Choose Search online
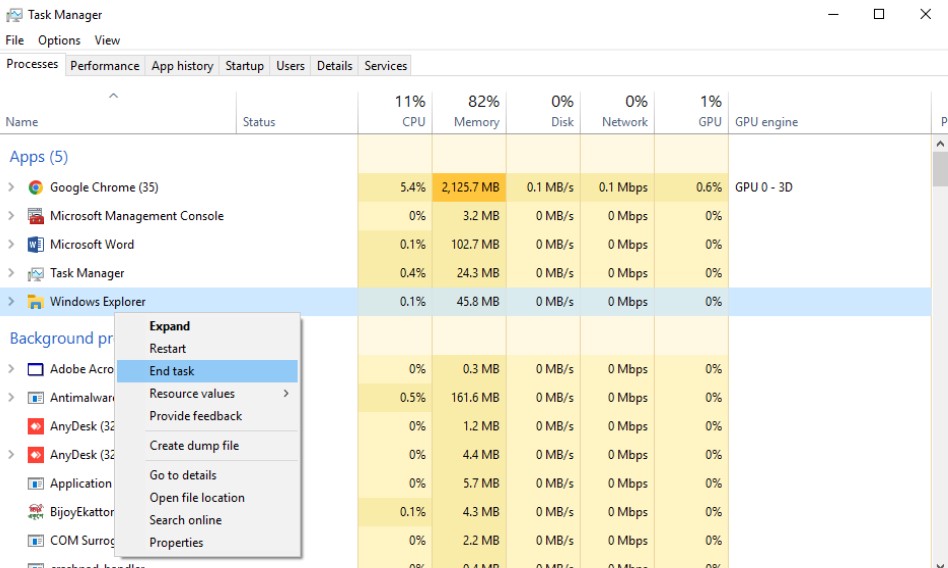Image resolution: width=948 pixels, height=568 pixels. pyautogui.click(x=207, y=520)
